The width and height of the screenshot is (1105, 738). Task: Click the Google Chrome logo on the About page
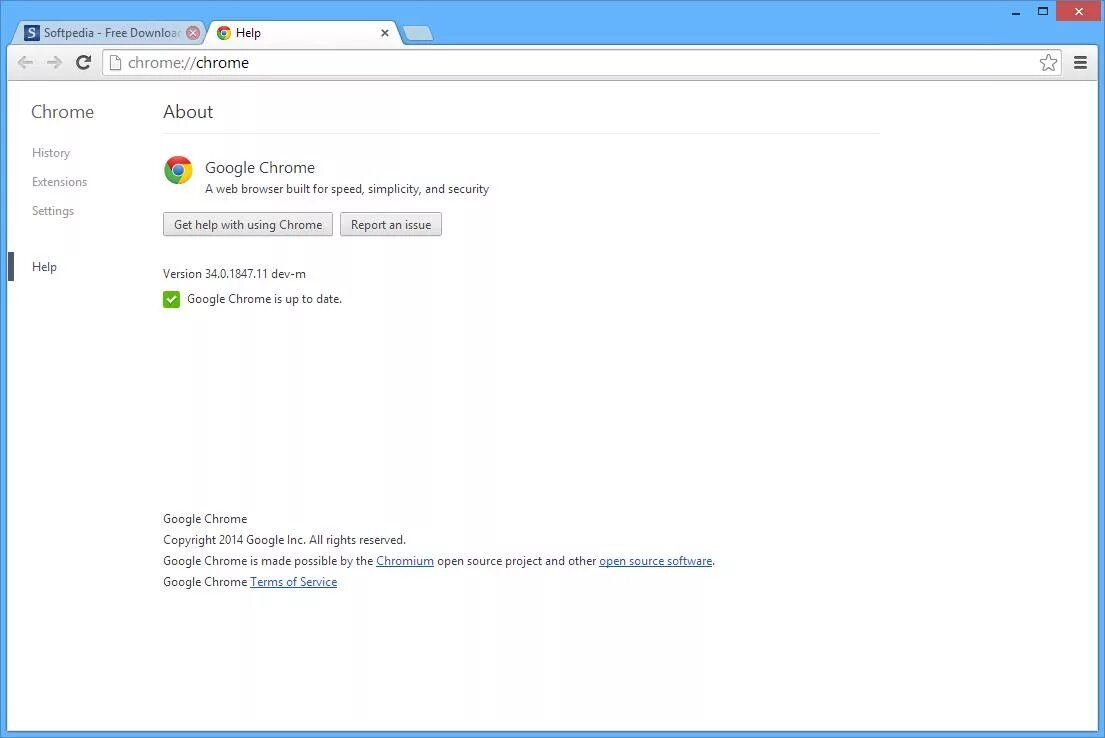point(178,170)
